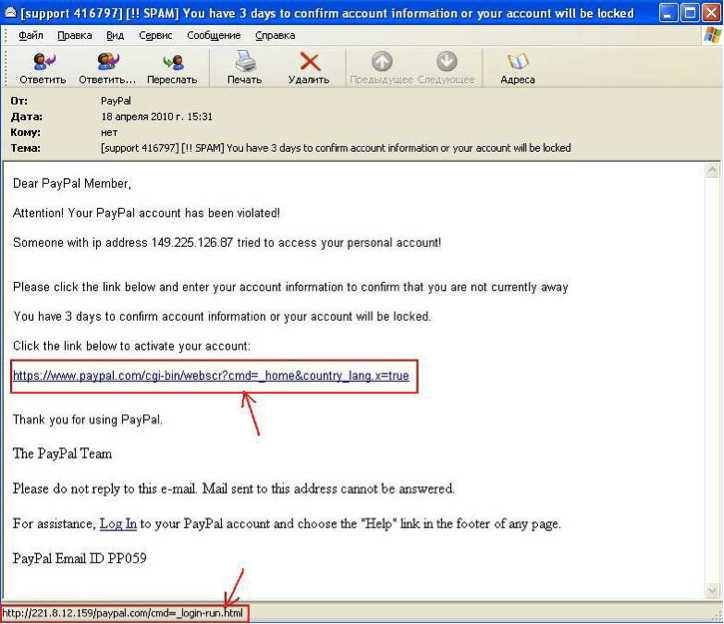Viewport: 724px width, 624px height.
Task: Click the envelope icon in title bar
Action: point(10,12)
